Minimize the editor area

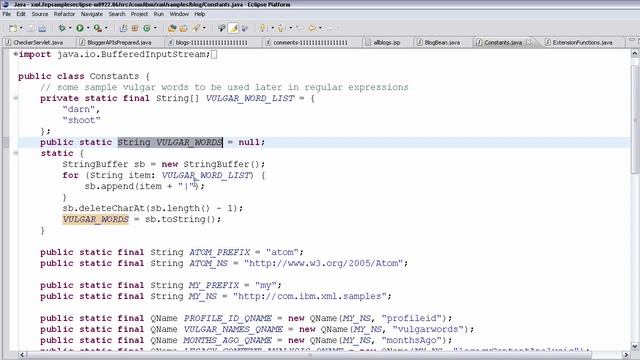coord(632,40)
